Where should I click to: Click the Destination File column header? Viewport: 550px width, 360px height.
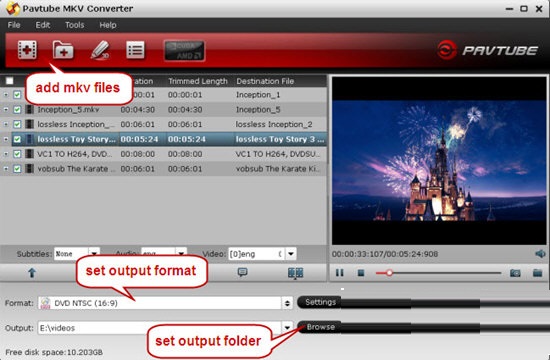(x=265, y=81)
